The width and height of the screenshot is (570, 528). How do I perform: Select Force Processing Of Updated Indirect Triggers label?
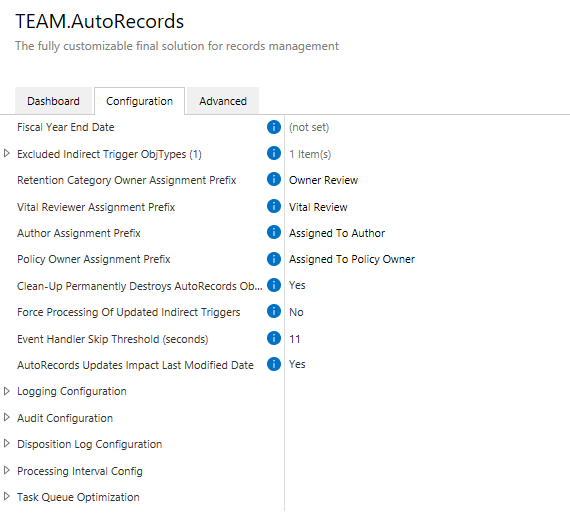[x=129, y=312]
